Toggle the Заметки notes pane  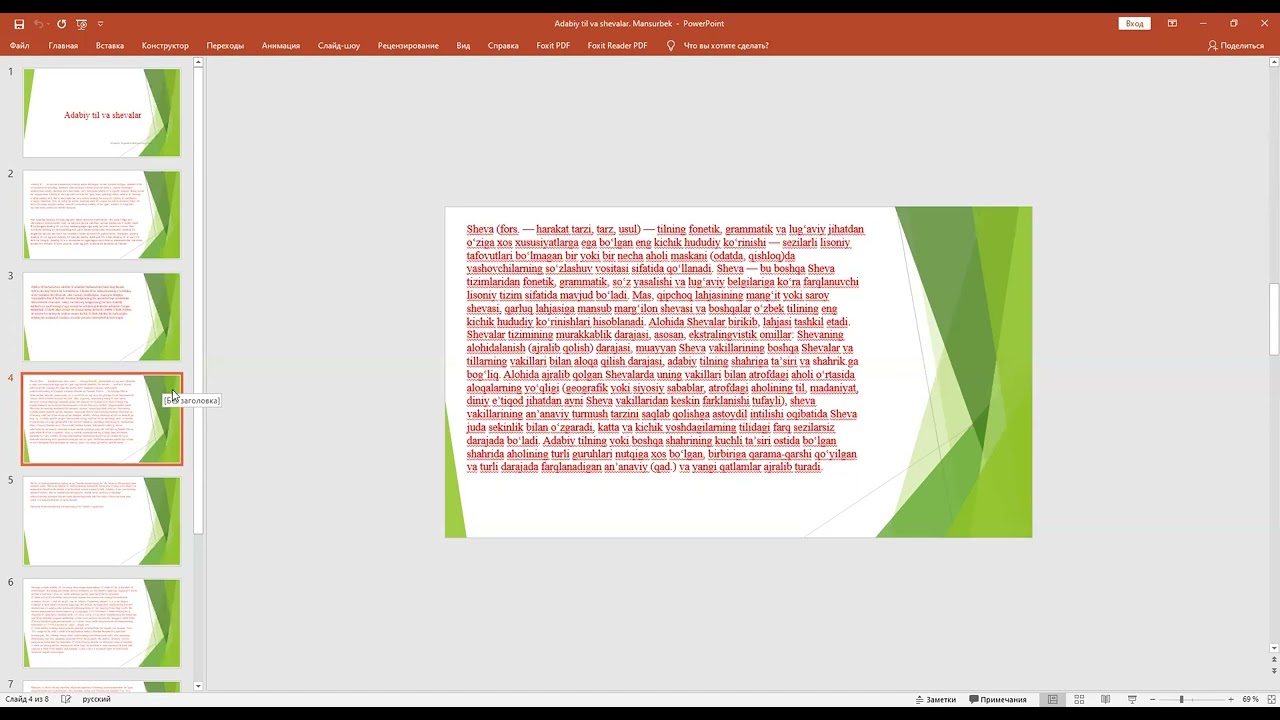pos(934,699)
